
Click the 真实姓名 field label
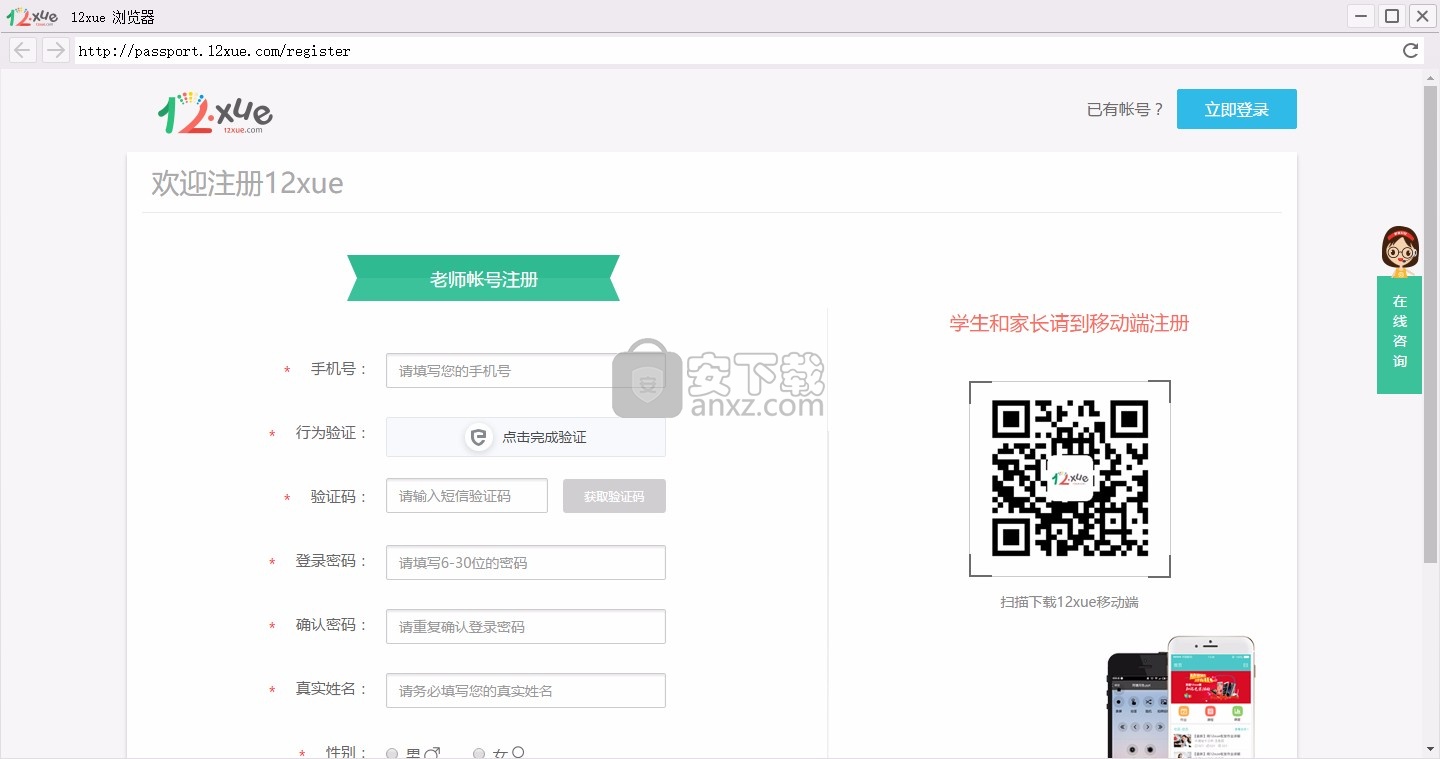(331, 689)
